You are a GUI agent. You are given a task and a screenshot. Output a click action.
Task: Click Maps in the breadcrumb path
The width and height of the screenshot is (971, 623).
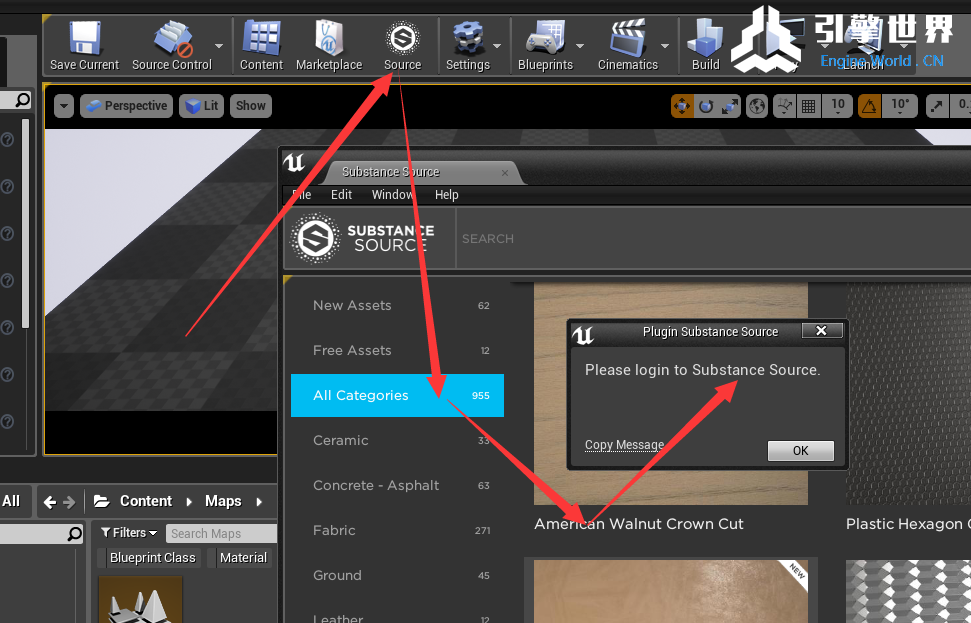tap(223, 501)
